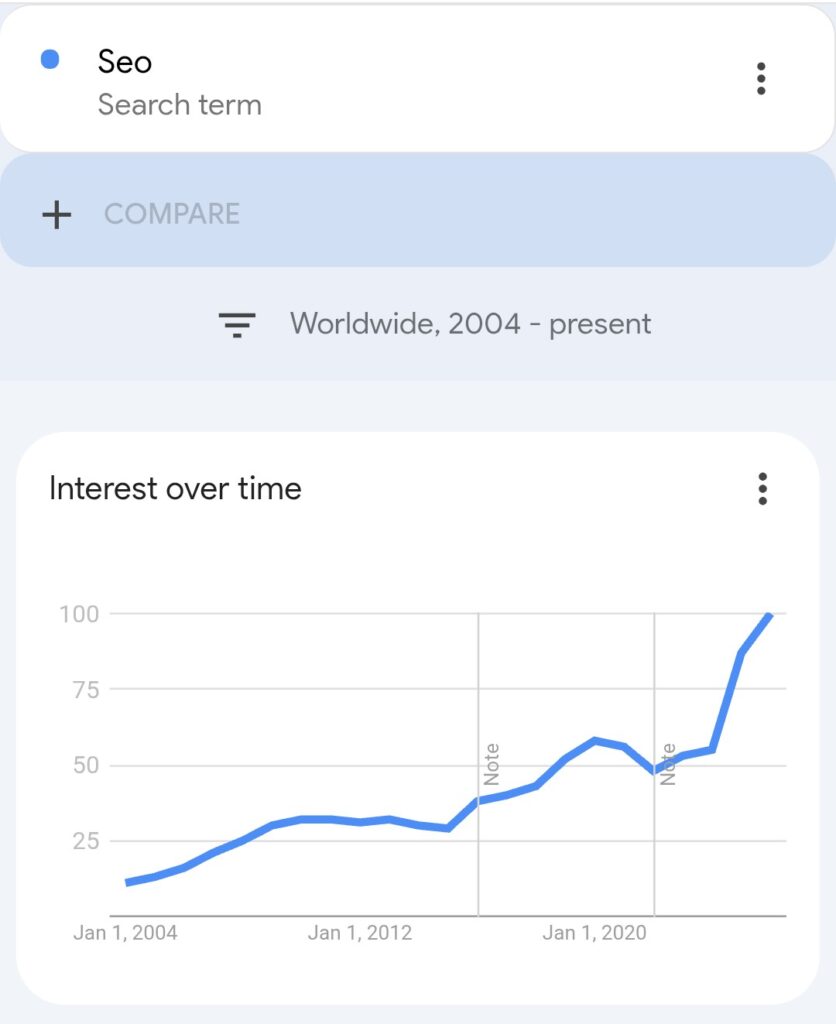Click the plus icon next to COMPARE

point(57,213)
